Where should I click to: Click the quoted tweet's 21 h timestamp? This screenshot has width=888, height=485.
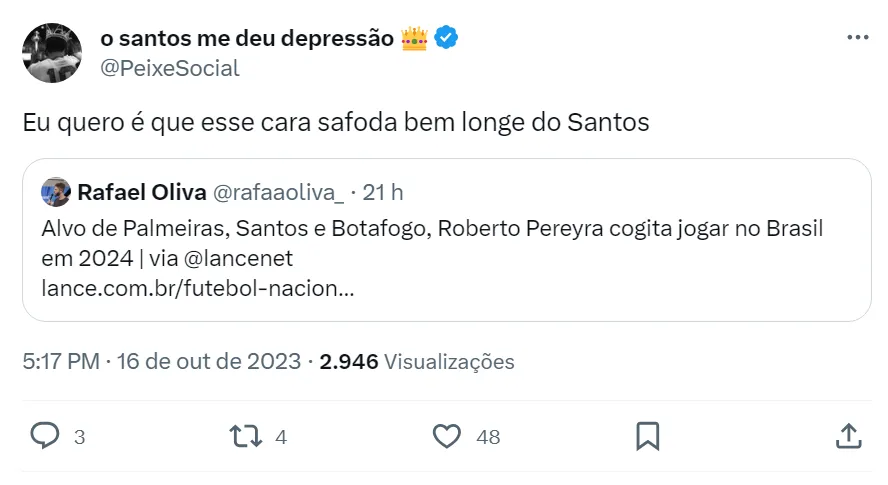pos(383,192)
